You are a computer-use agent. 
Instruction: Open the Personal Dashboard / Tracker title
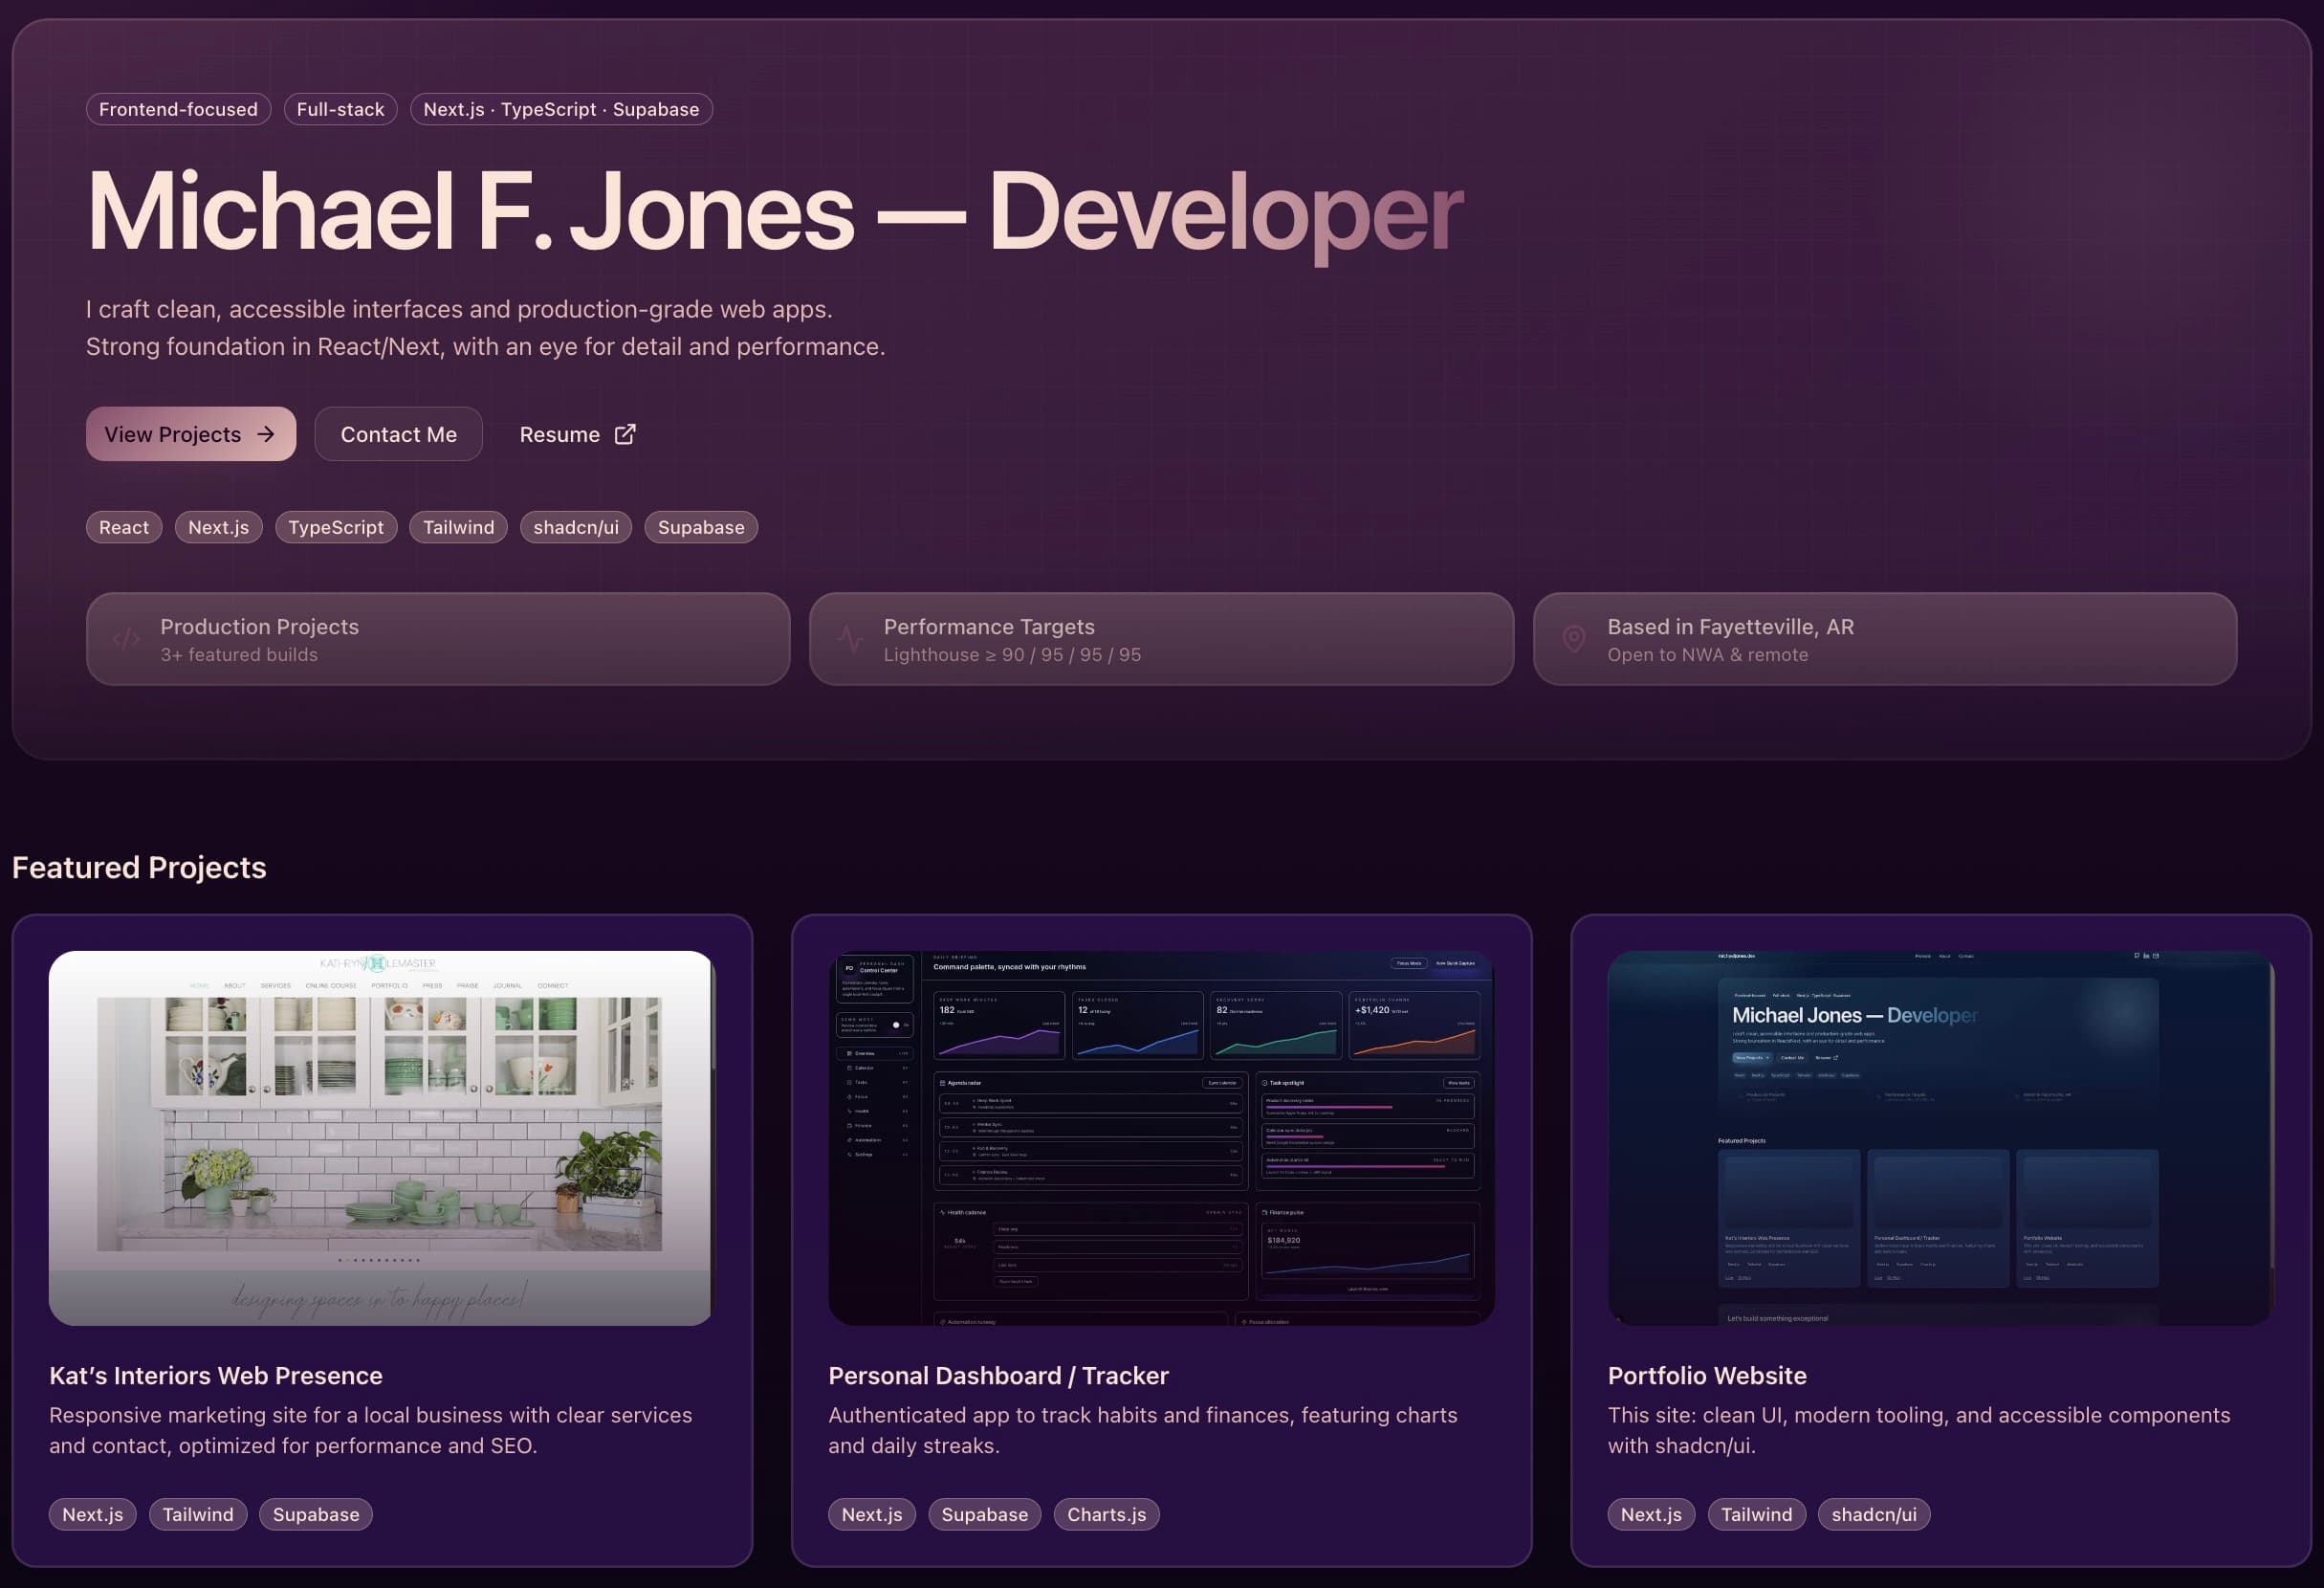(997, 1375)
